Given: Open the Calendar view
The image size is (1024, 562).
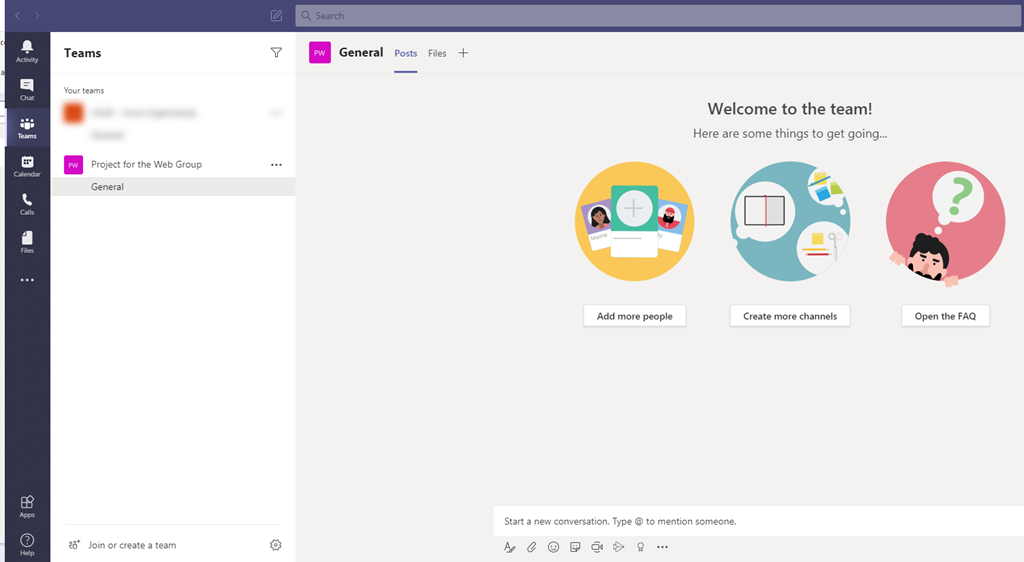Looking at the screenshot, I should [27, 166].
